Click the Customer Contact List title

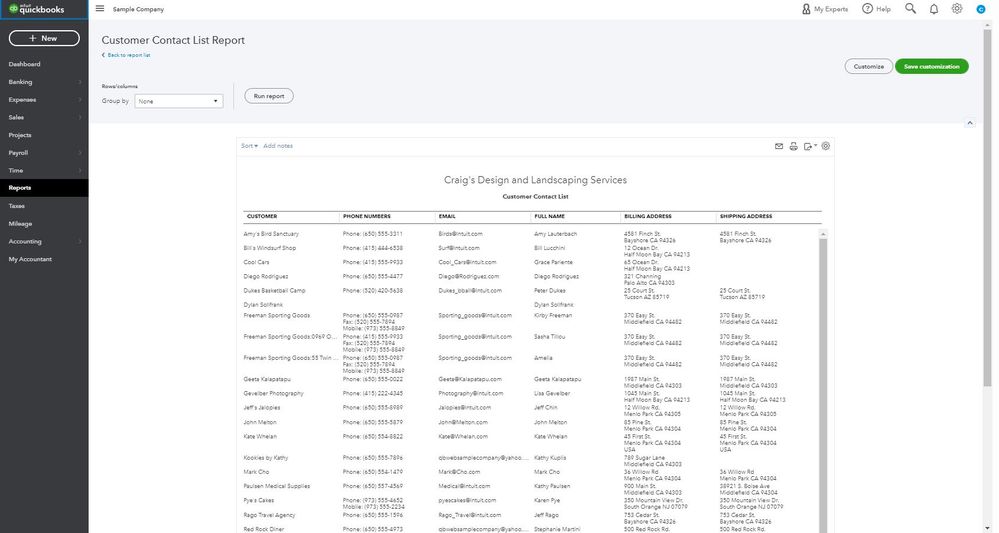pyautogui.click(x=535, y=197)
